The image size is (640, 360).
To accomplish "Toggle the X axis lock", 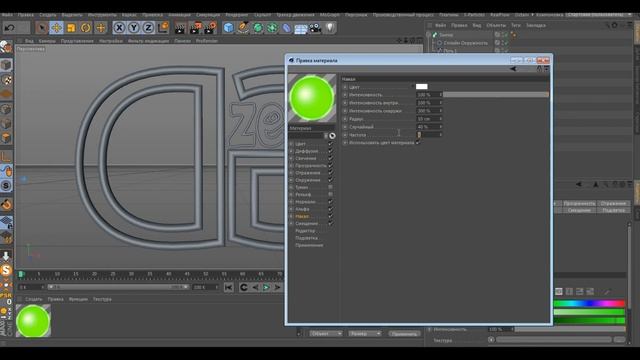I will (119, 28).
